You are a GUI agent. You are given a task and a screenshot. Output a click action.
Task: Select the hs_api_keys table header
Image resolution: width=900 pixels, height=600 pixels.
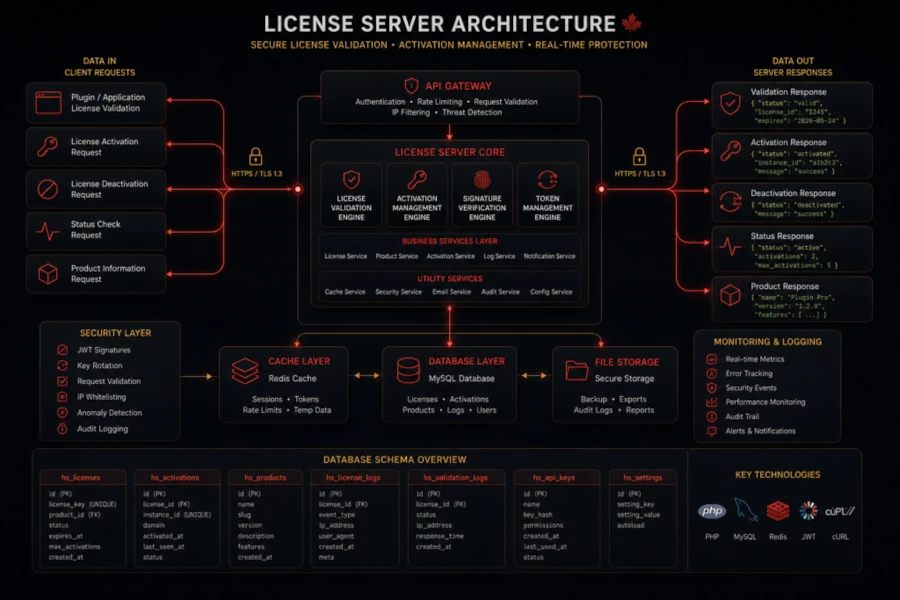click(x=557, y=477)
